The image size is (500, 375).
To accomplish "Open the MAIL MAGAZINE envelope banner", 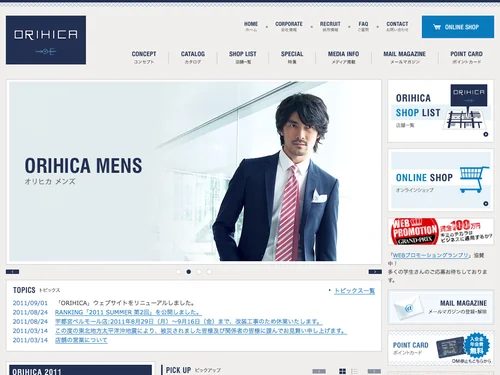I will point(440,307).
